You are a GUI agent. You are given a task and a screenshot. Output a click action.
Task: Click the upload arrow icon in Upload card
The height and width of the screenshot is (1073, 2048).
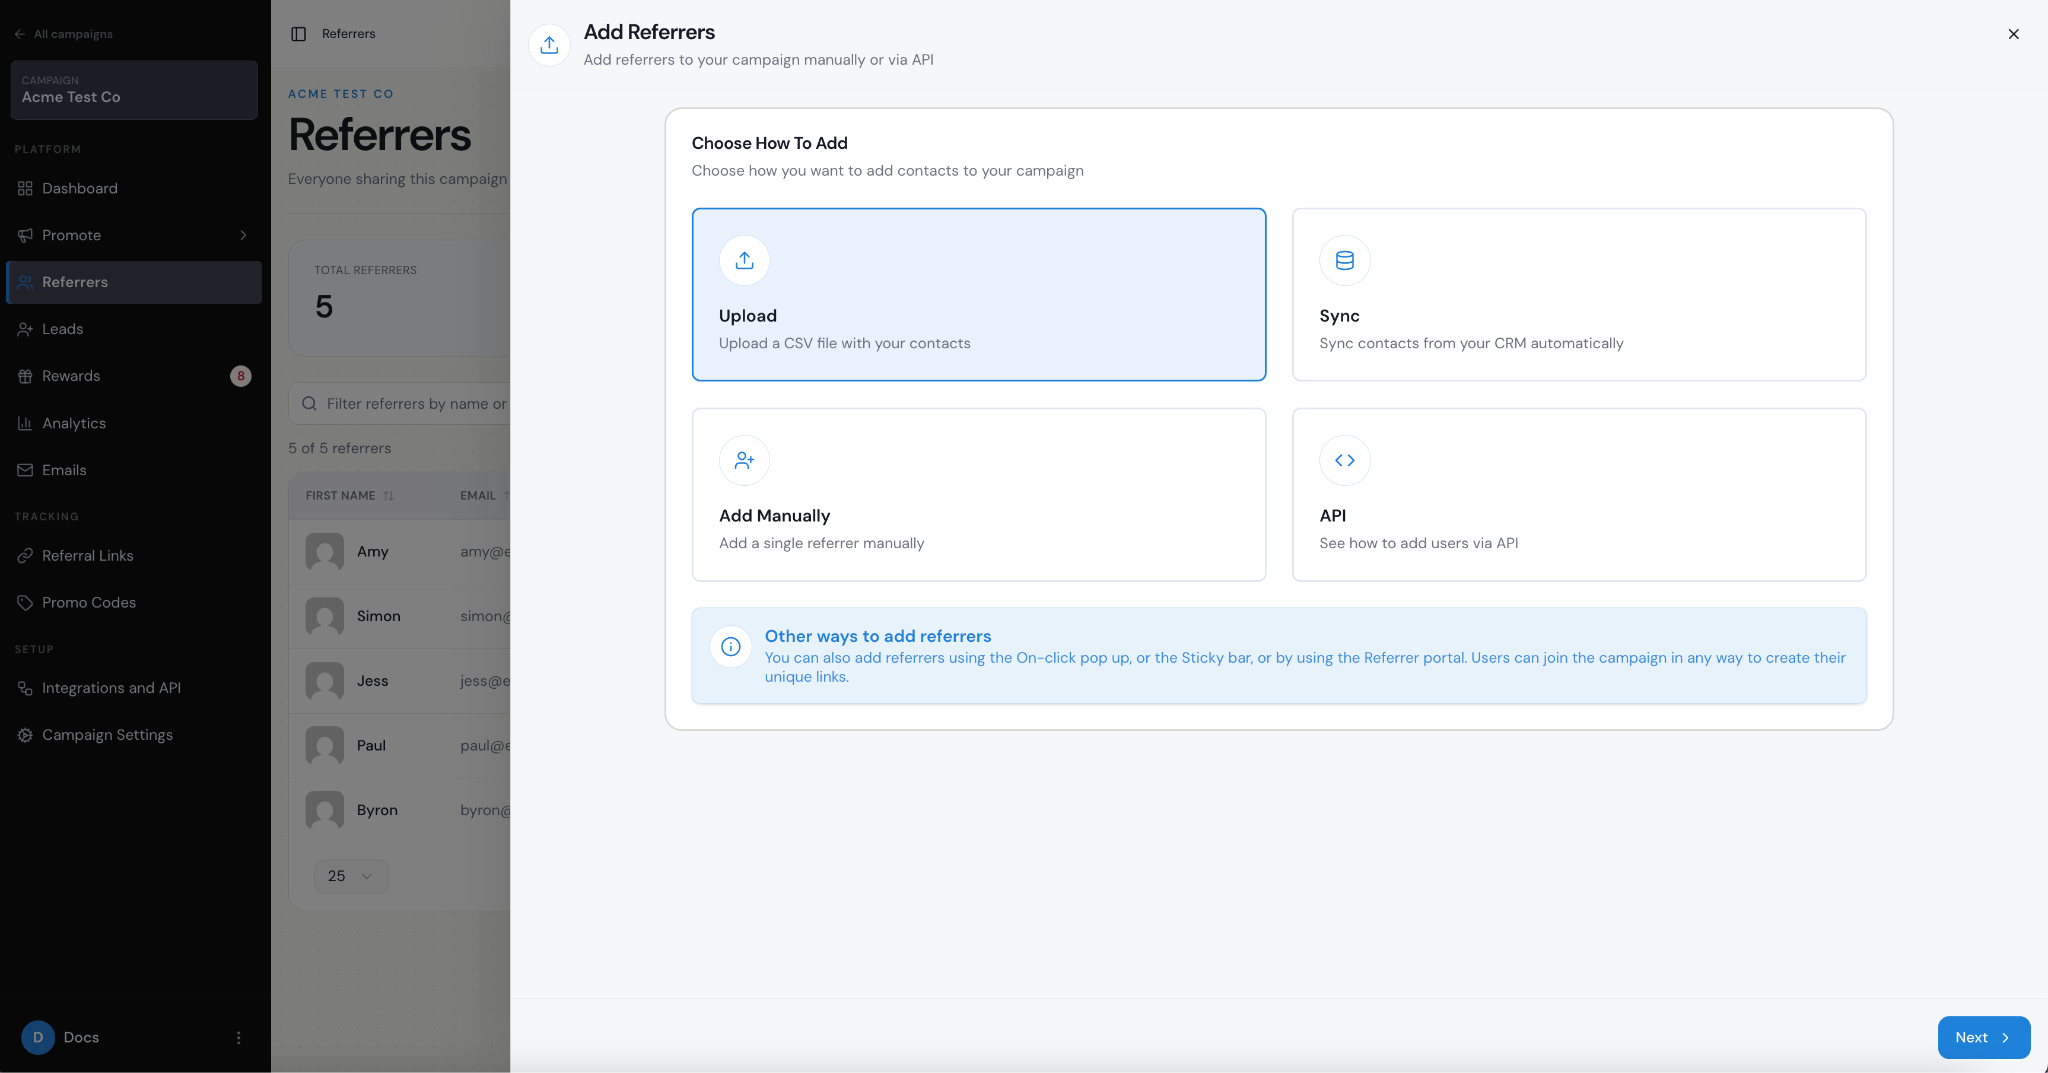744,260
